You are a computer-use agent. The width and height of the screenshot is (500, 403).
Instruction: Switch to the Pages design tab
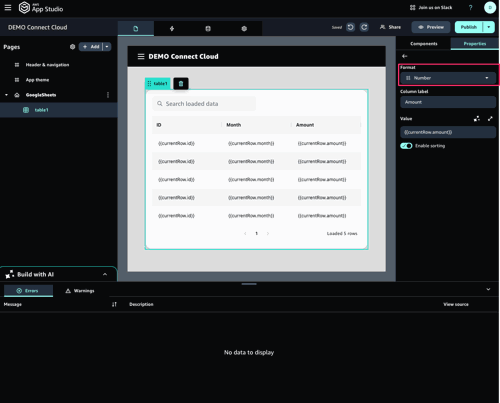(x=136, y=28)
